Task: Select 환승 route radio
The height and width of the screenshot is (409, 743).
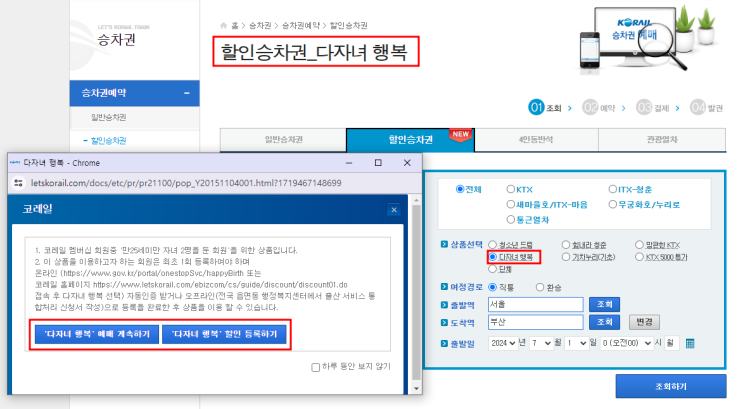Action: point(540,287)
